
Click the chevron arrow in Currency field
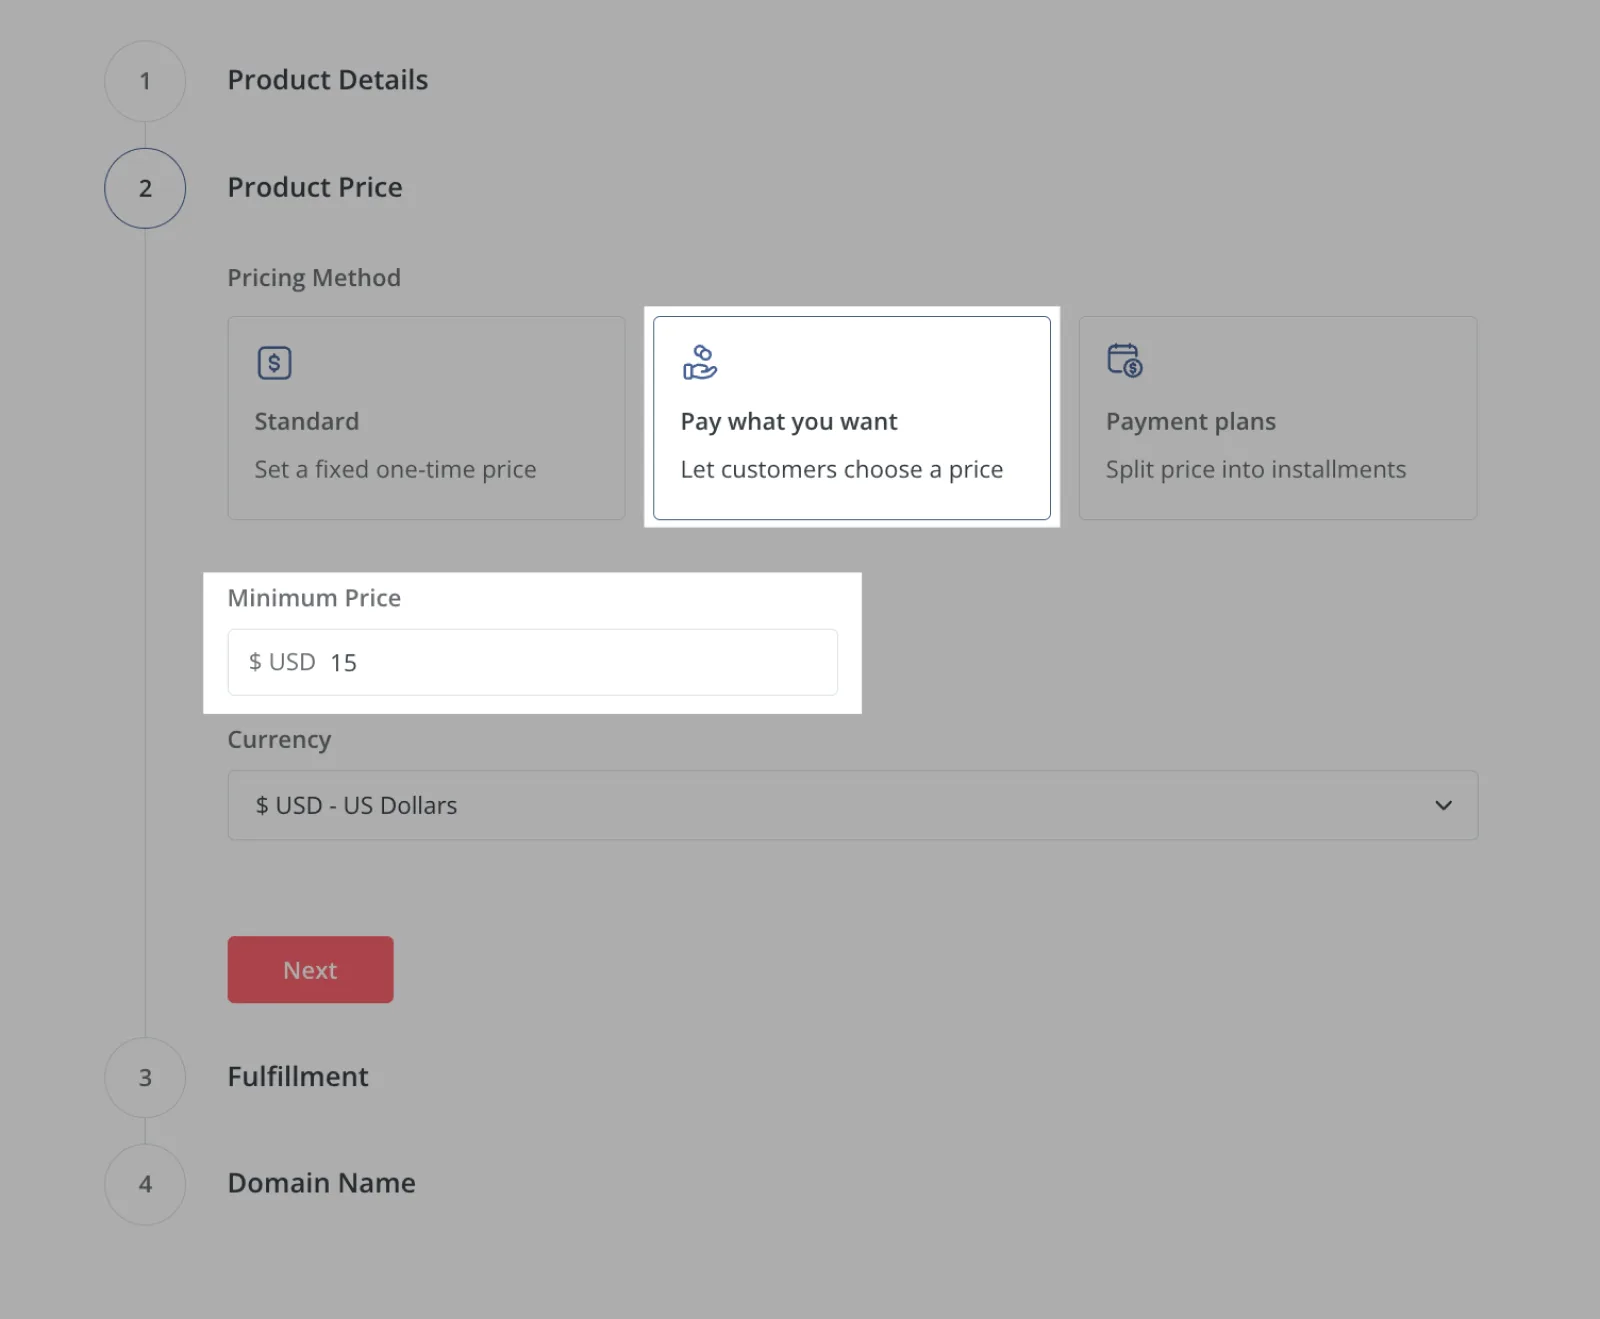pos(1443,805)
